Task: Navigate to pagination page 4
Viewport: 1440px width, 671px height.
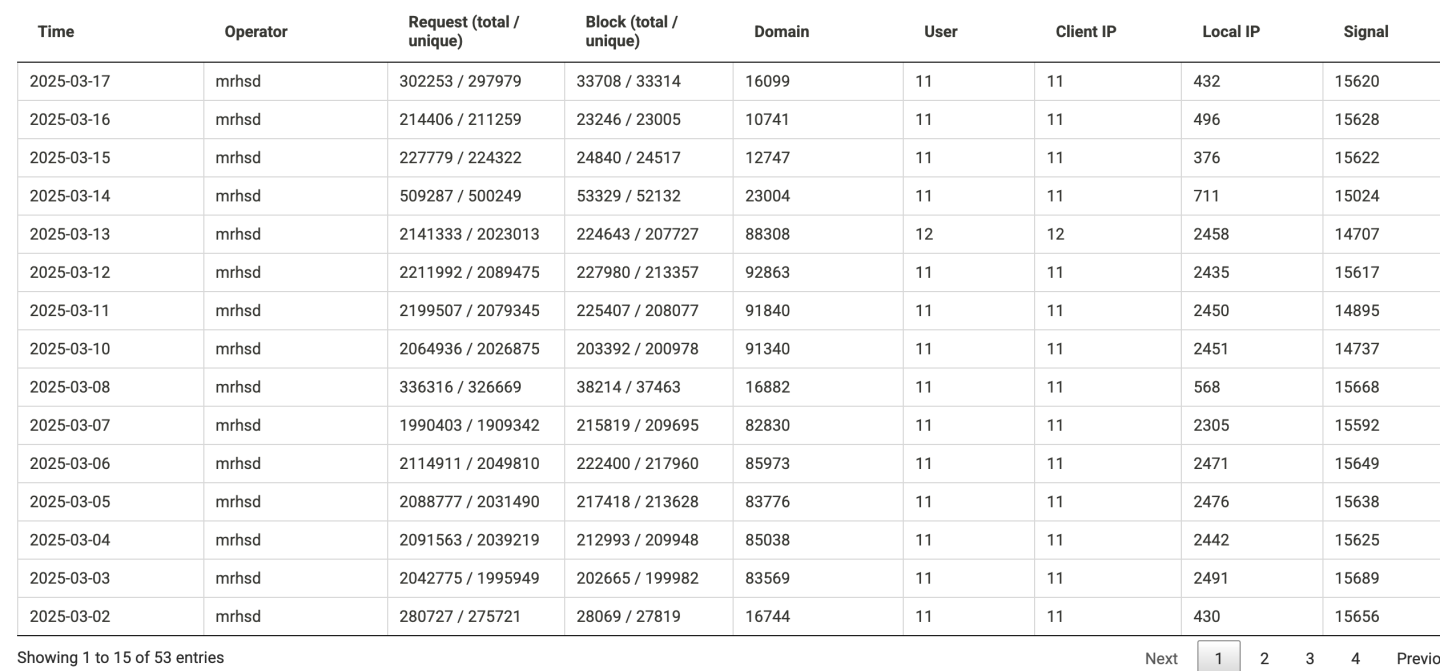Action: coord(1355,658)
